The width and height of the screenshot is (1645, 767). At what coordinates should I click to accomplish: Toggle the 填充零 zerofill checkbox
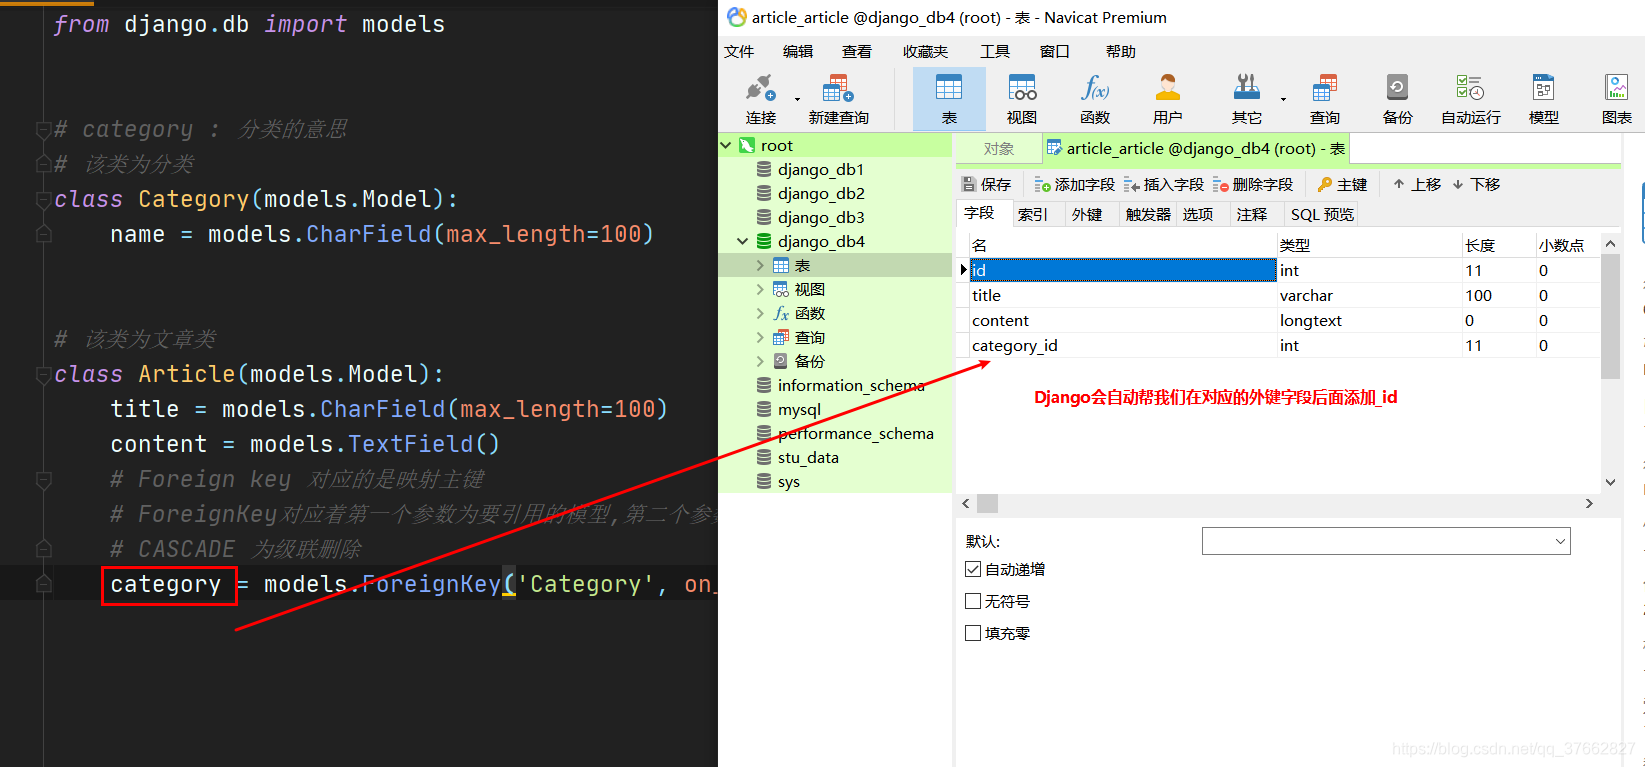click(972, 633)
